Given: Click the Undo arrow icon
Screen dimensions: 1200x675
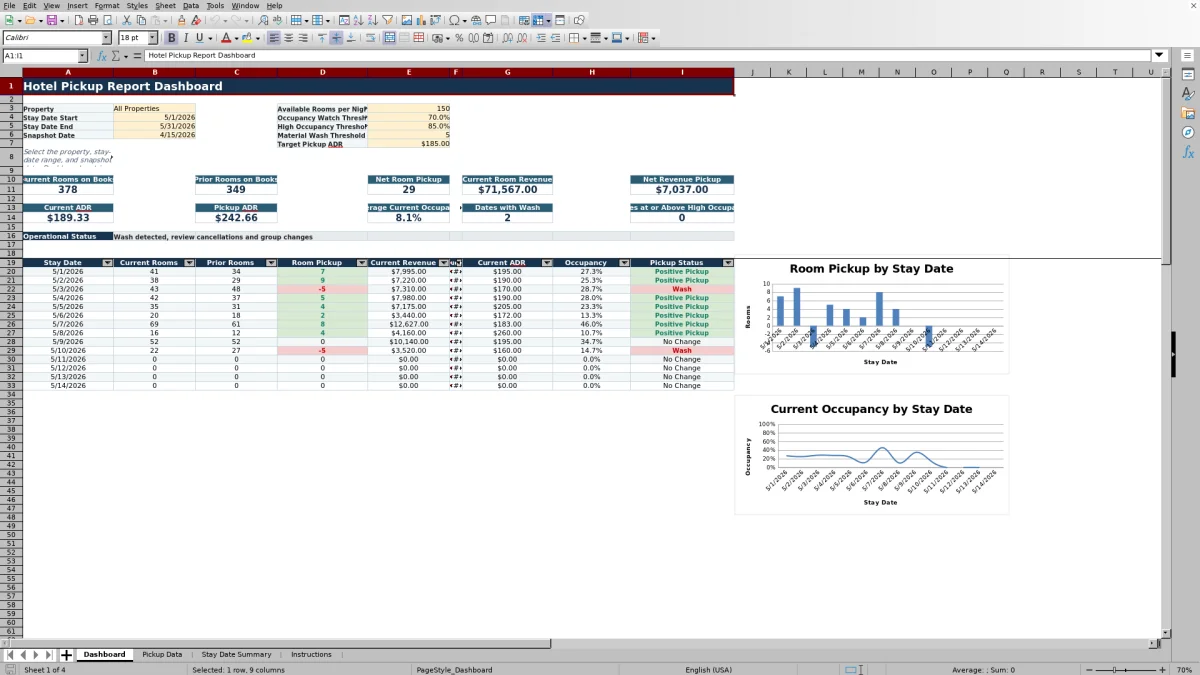Looking at the screenshot, I should 215,20.
